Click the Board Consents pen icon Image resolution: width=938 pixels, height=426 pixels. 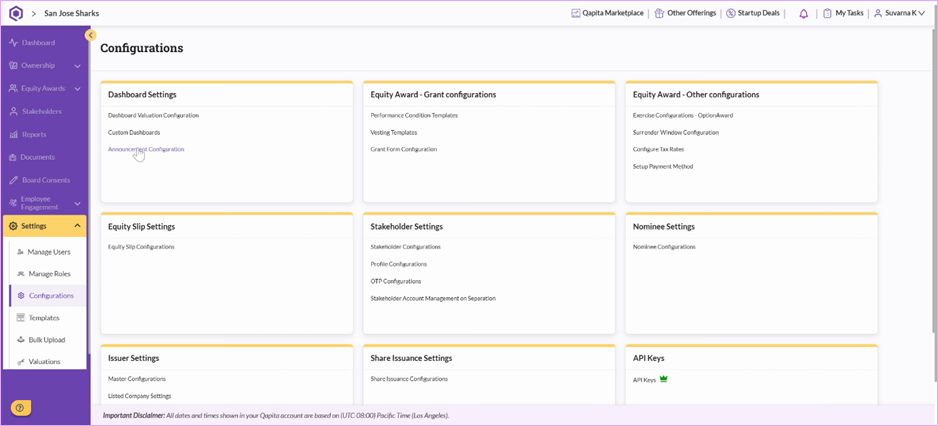coord(14,180)
